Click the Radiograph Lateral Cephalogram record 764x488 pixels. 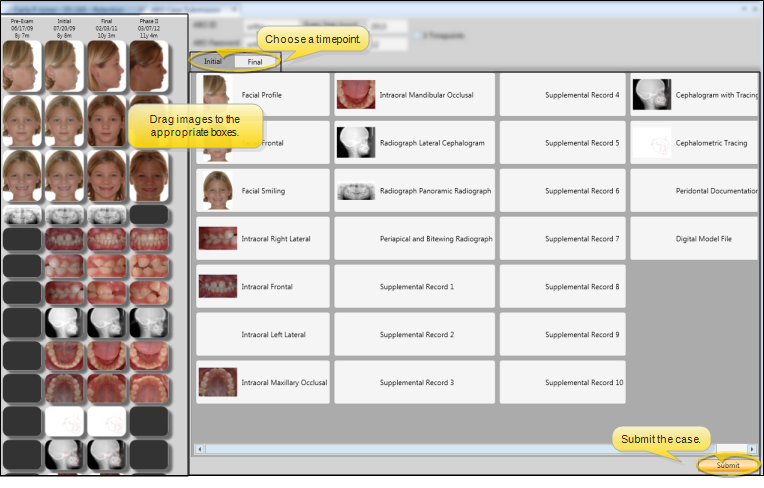pos(415,143)
